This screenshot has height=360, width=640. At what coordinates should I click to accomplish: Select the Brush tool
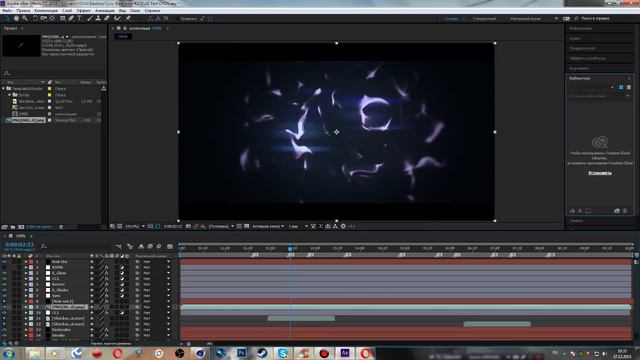click(90, 18)
